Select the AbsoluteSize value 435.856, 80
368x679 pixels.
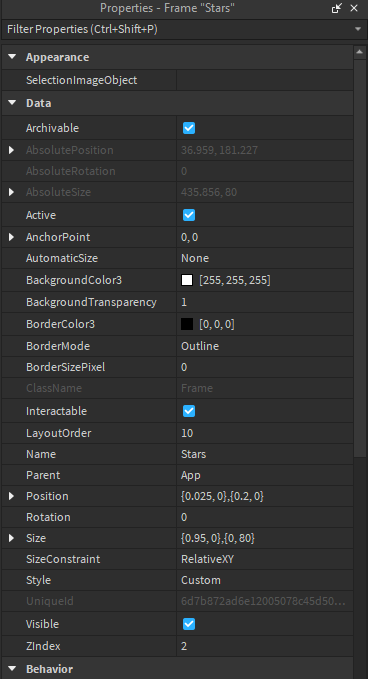point(209,192)
